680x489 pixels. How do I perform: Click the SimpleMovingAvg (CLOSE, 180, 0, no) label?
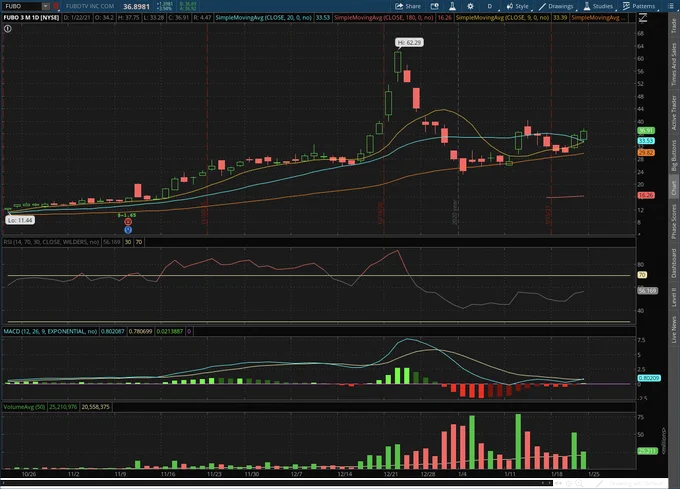coord(384,18)
